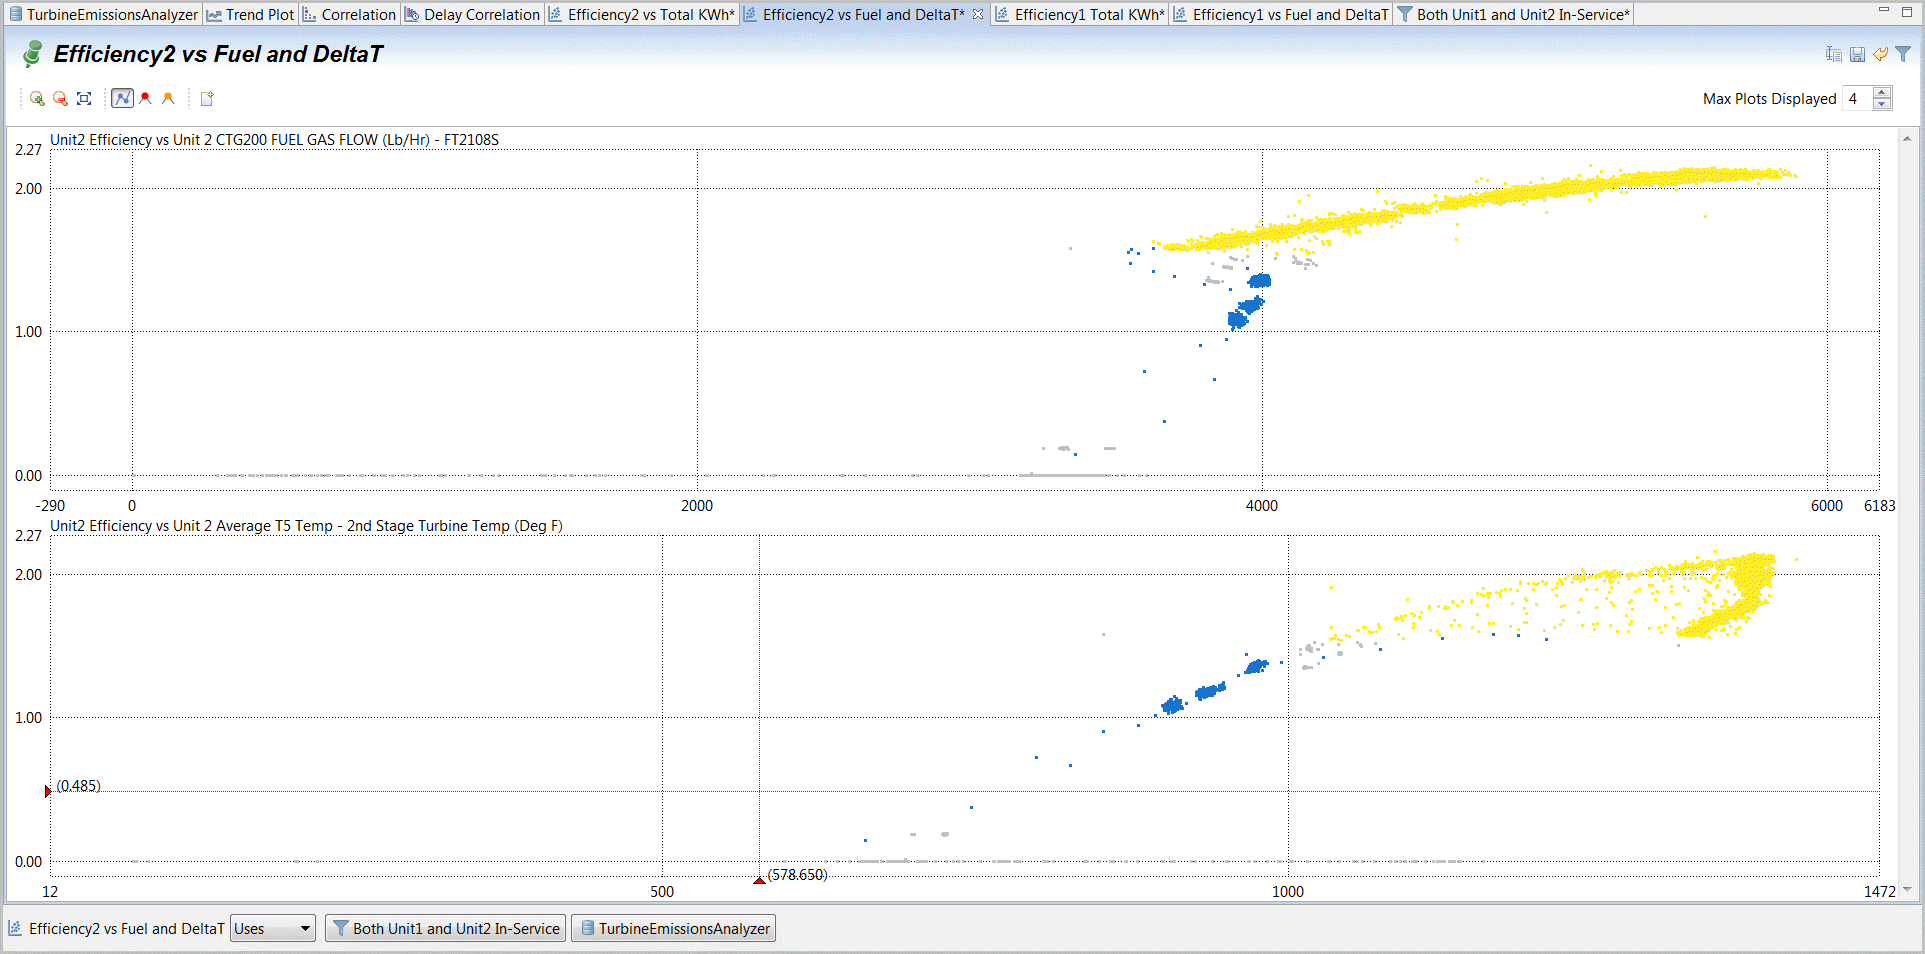
Task: Click the zoom in magnifier icon
Action: [37, 98]
